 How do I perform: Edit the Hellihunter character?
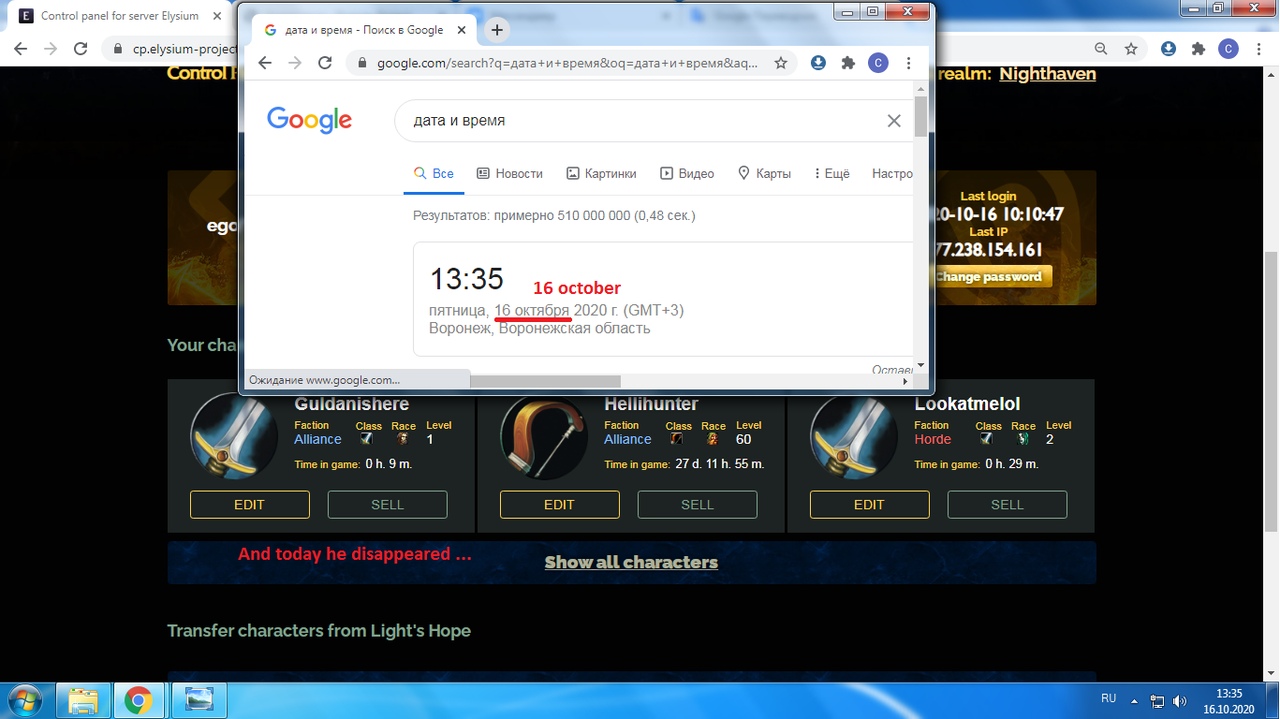click(559, 505)
